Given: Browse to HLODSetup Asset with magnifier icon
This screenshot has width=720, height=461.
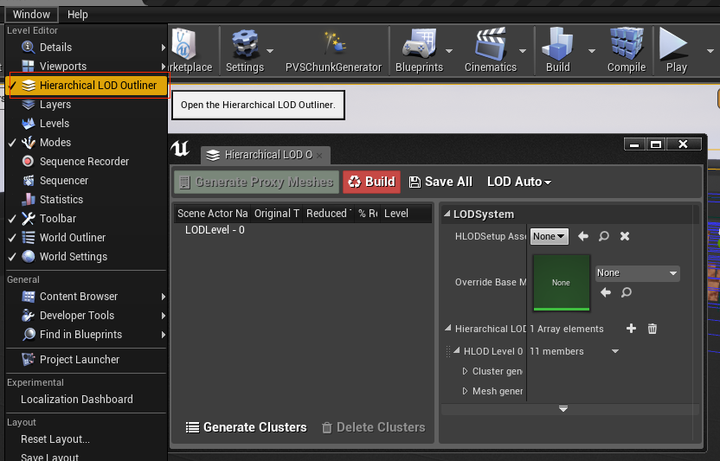Looking at the screenshot, I should (604, 236).
